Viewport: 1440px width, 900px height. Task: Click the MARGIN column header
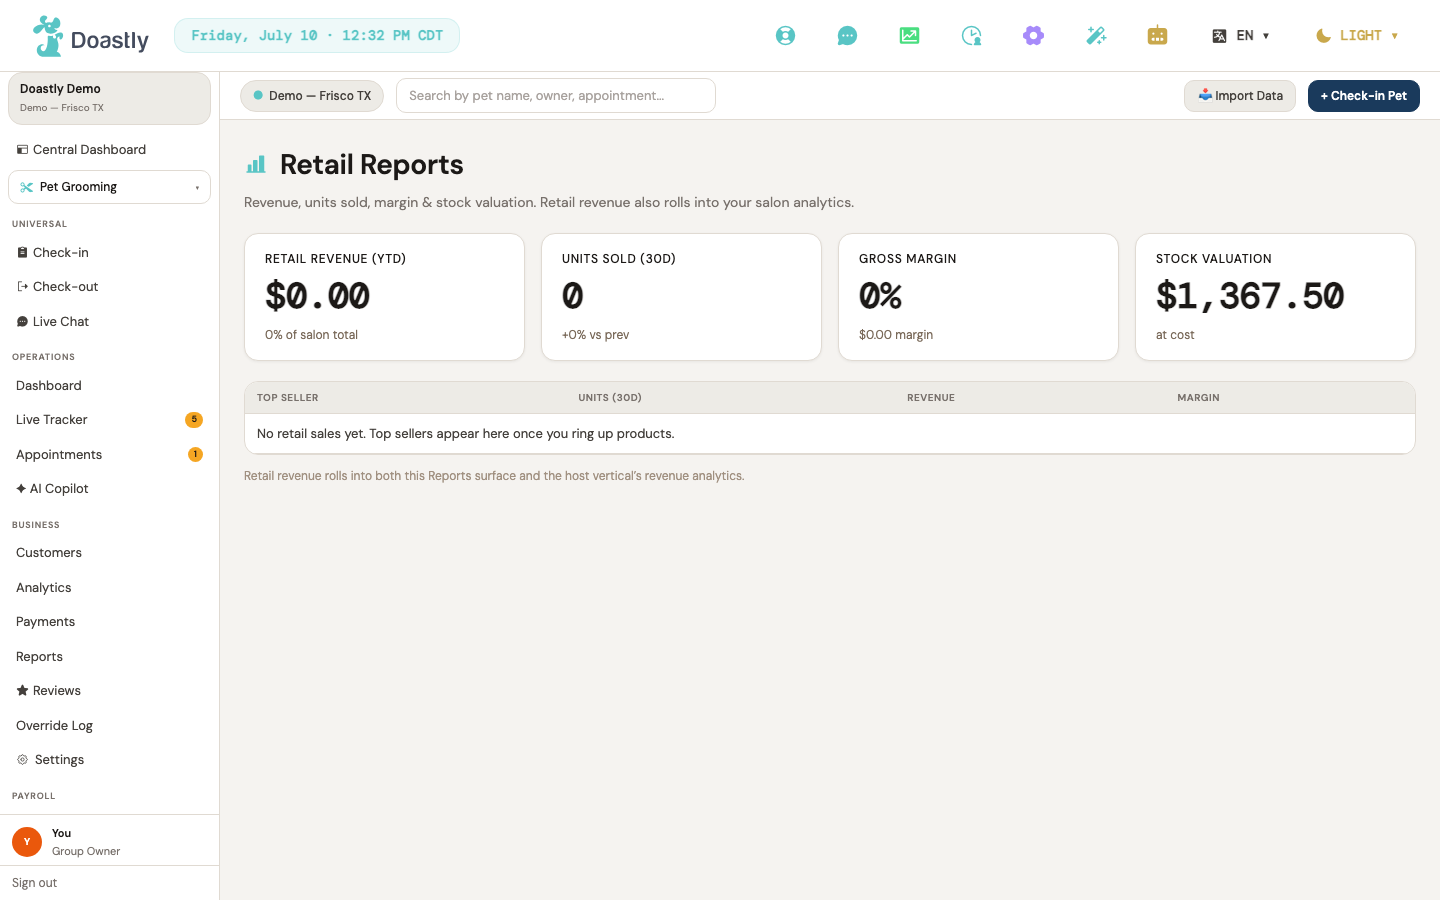pyautogui.click(x=1198, y=398)
